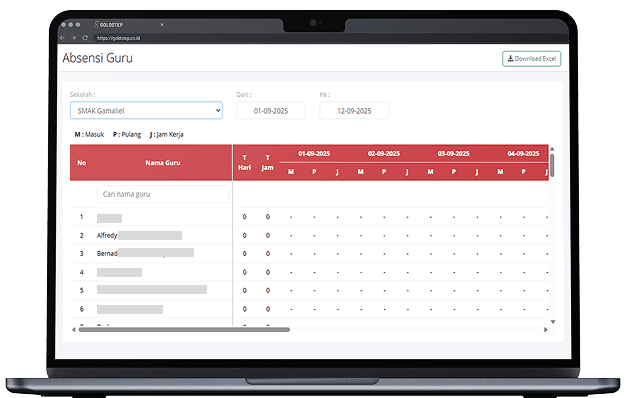627x398 pixels.
Task: Click the 01-09-2025 date header
Action: [x=314, y=154]
